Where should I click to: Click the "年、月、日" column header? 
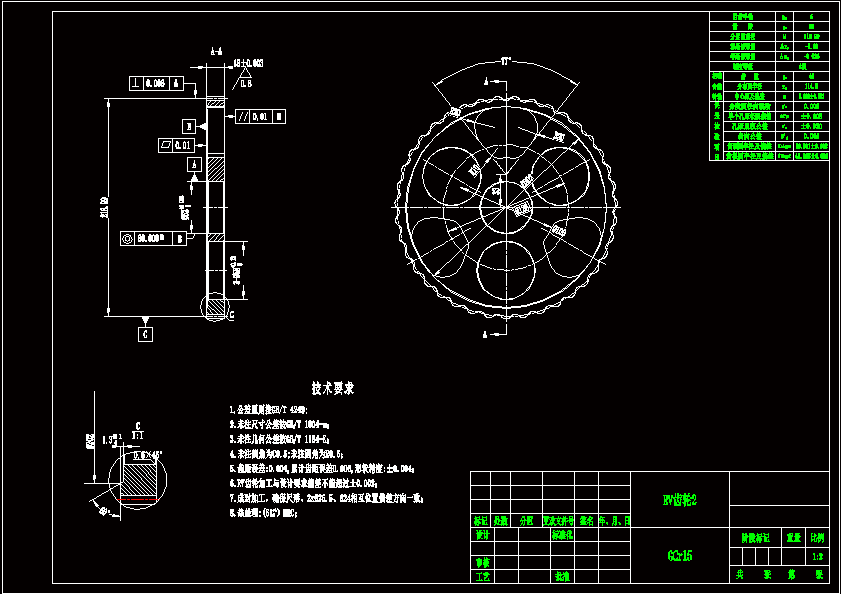point(615,520)
